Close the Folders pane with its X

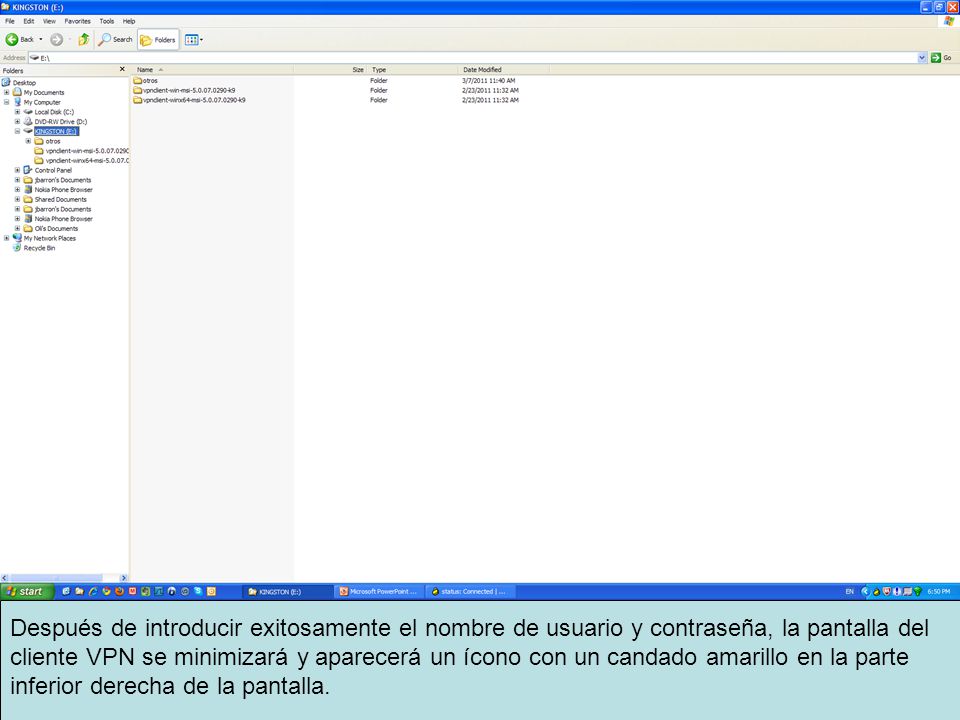tap(122, 69)
